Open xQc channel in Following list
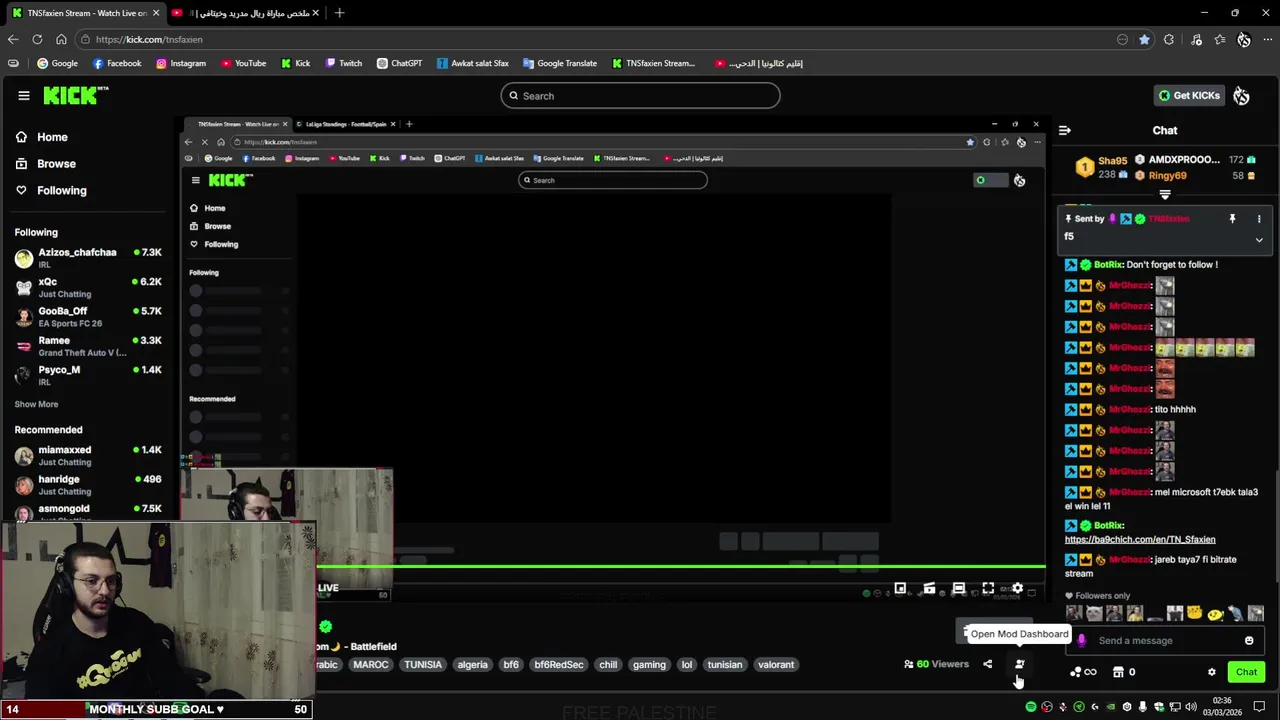This screenshot has width=1280, height=720. tap(88, 288)
